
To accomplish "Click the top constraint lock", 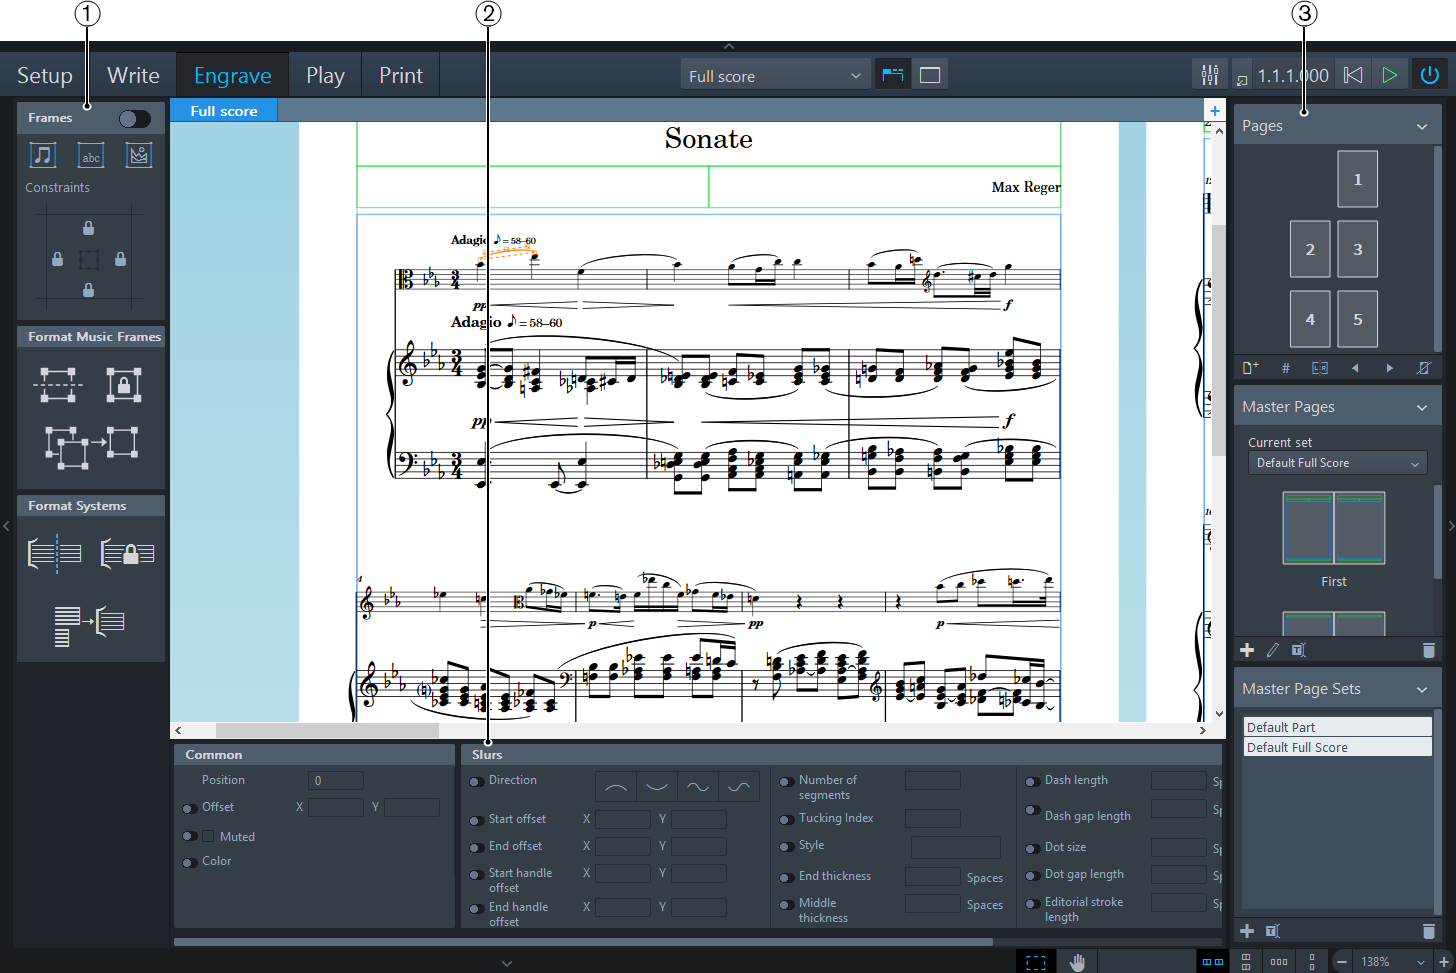I will tap(88, 228).
